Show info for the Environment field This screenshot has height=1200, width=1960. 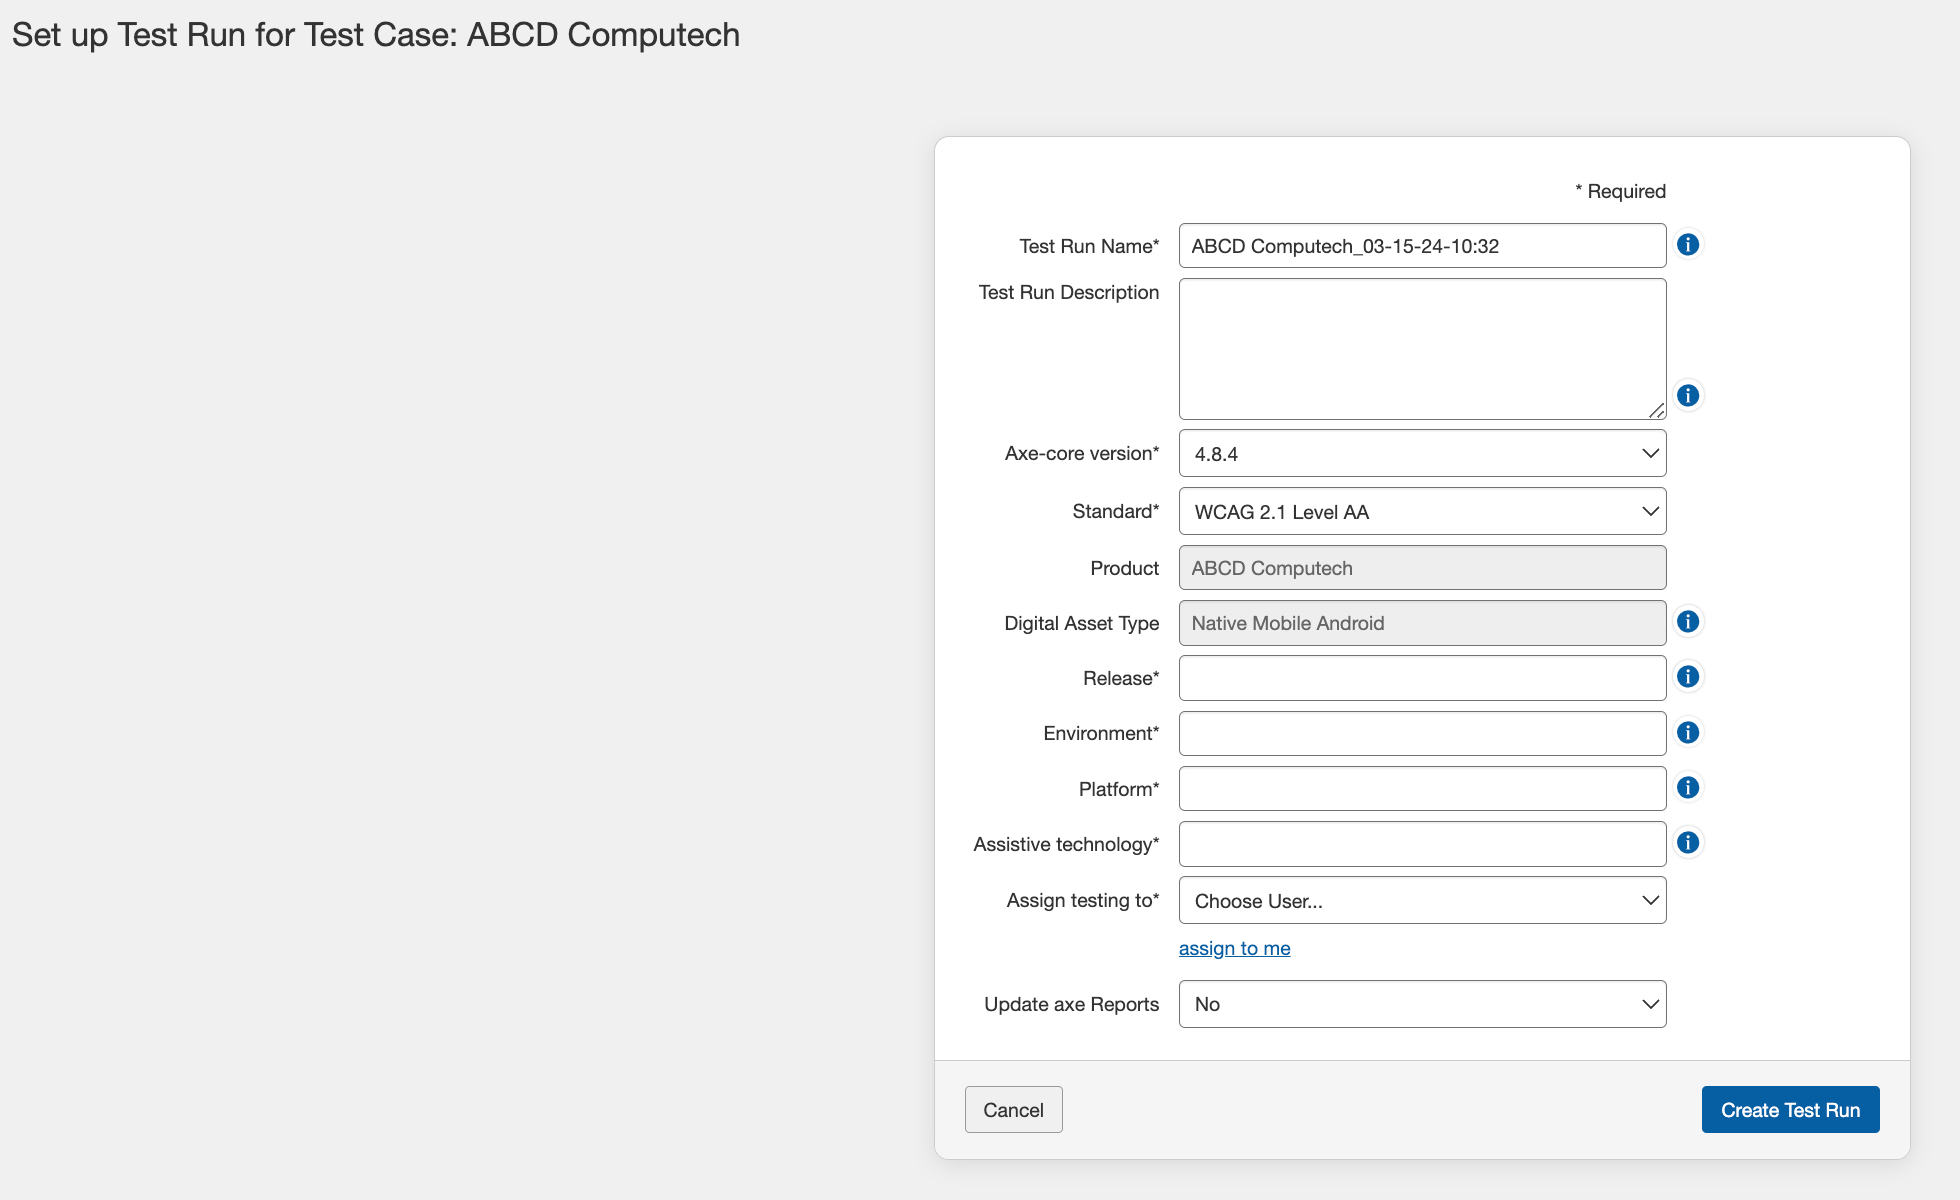1688,733
